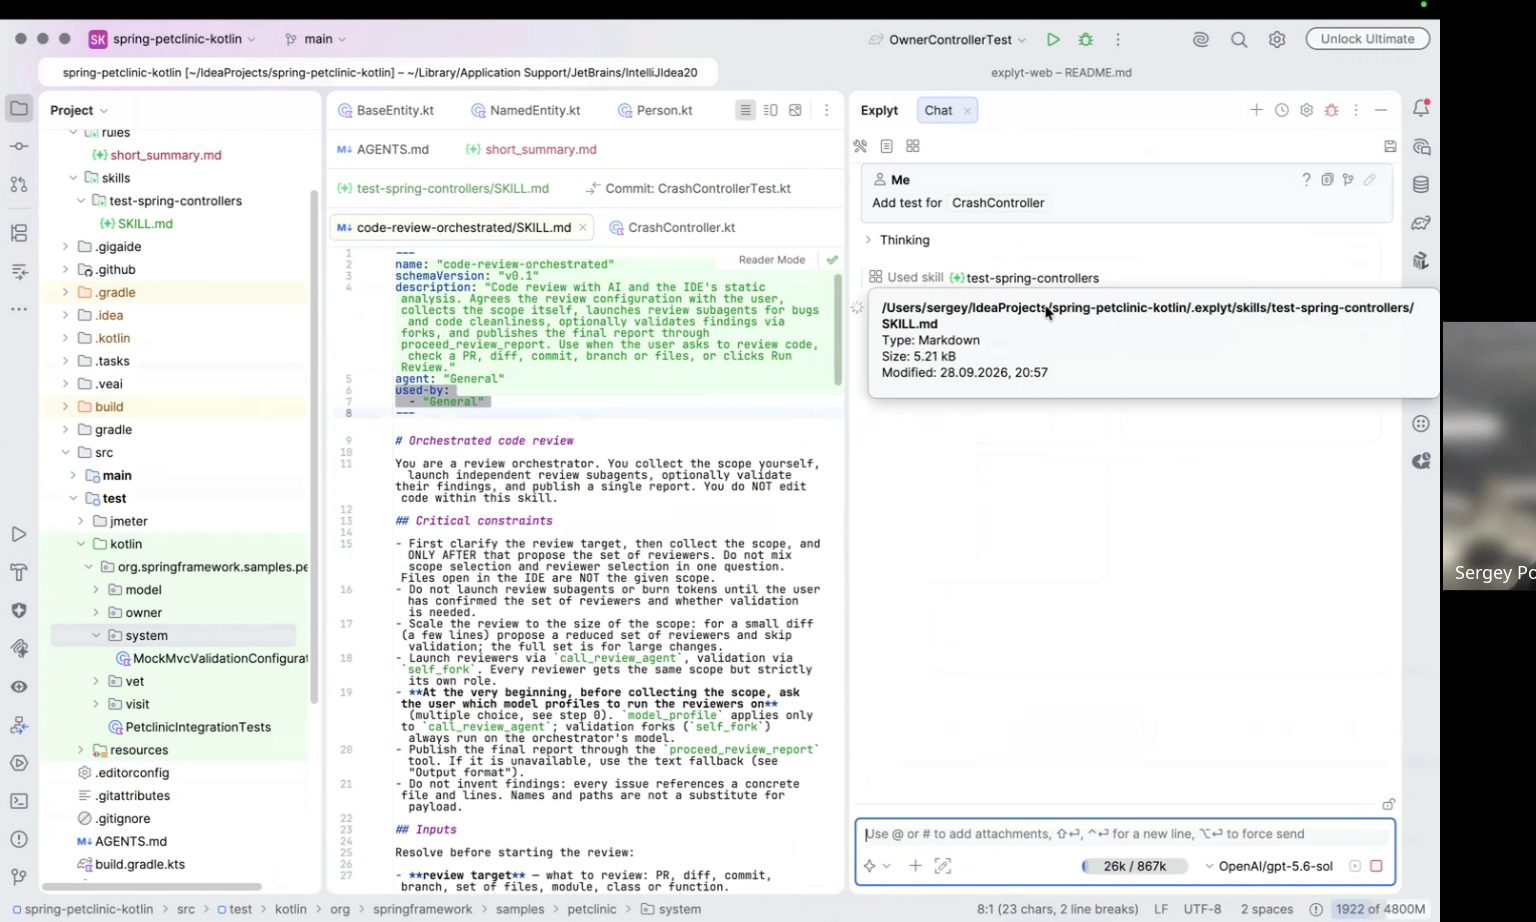Click the 26k / 867k token usage indicator
The height and width of the screenshot is (922, 1536).
tap(1134, 866)
